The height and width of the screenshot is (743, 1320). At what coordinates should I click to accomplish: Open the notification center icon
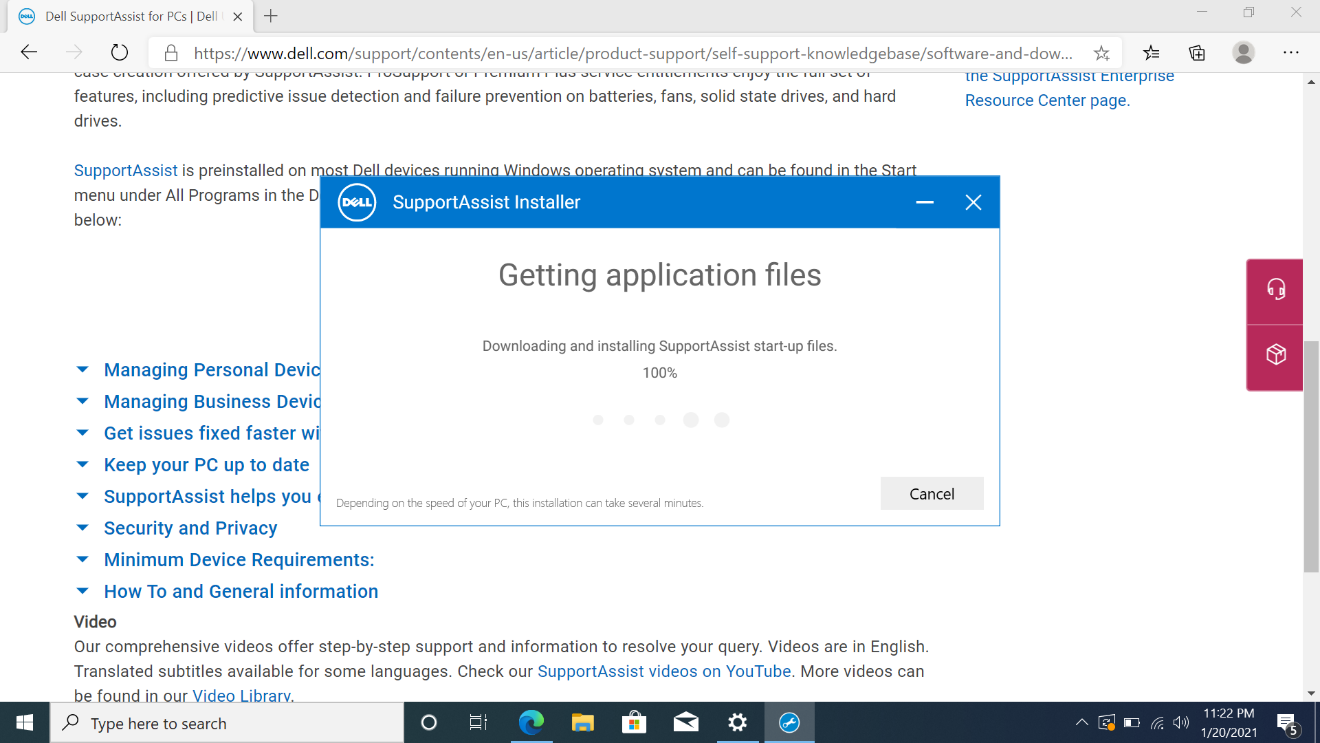(x=1287, y=722)
